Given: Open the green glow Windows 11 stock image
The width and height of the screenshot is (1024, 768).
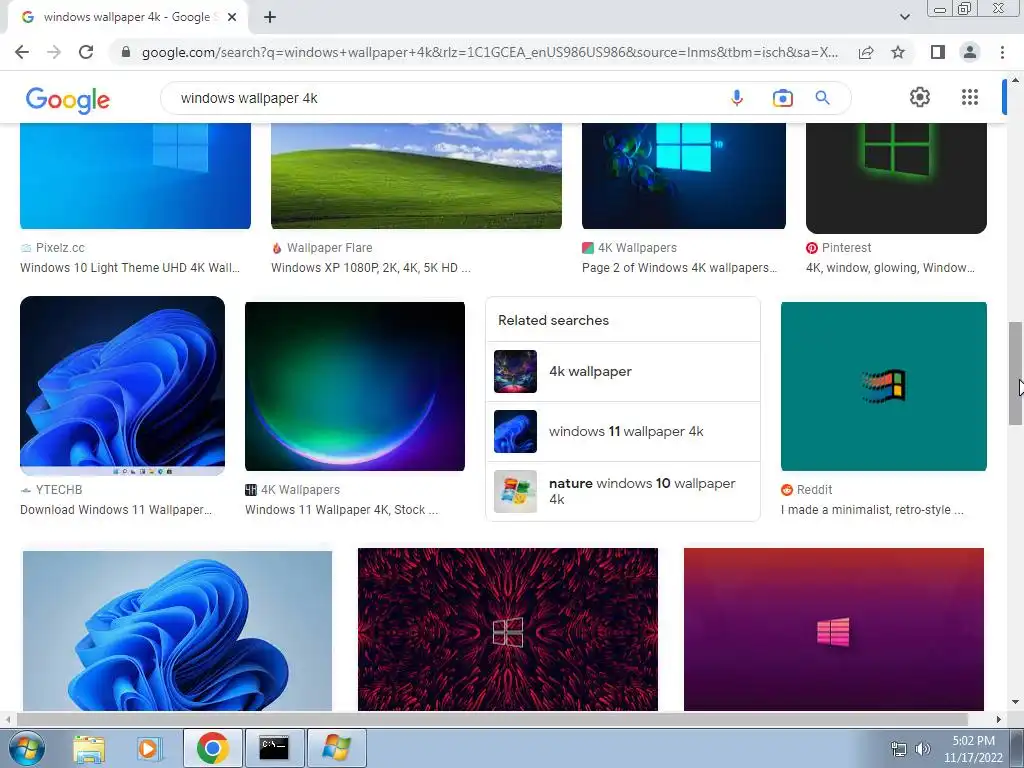Looking at the screenshot, I should pyautogui.click(x=355, y=386).
